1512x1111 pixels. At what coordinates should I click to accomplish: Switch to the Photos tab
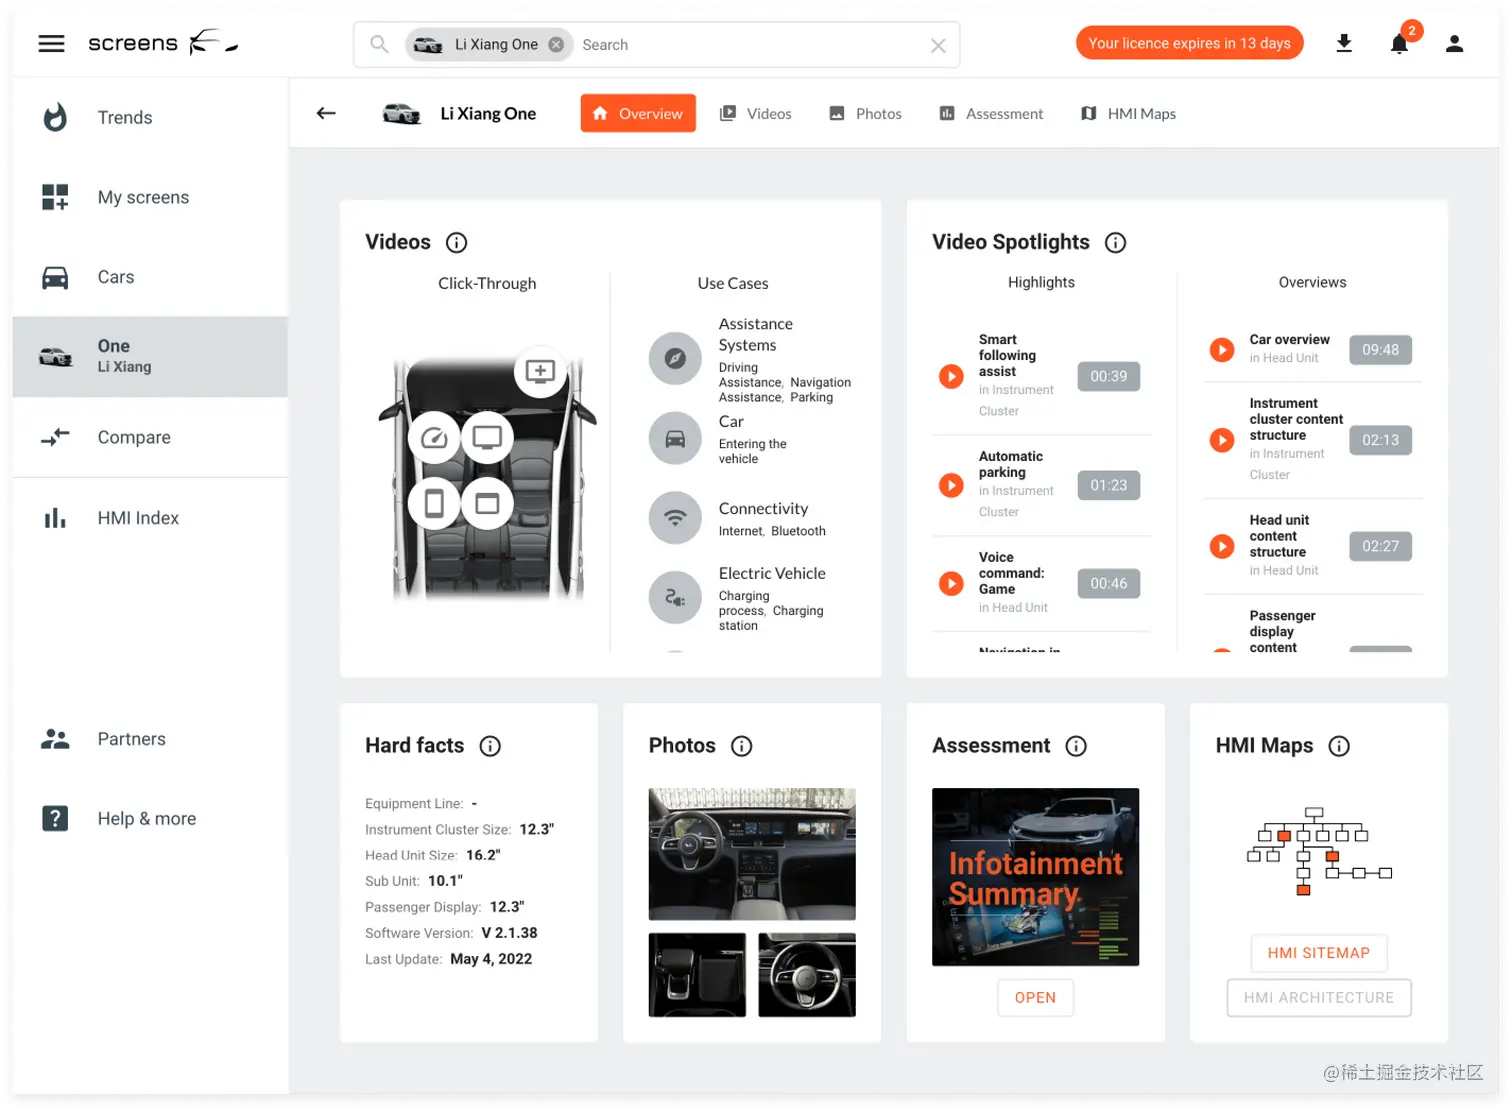point(865,114)
